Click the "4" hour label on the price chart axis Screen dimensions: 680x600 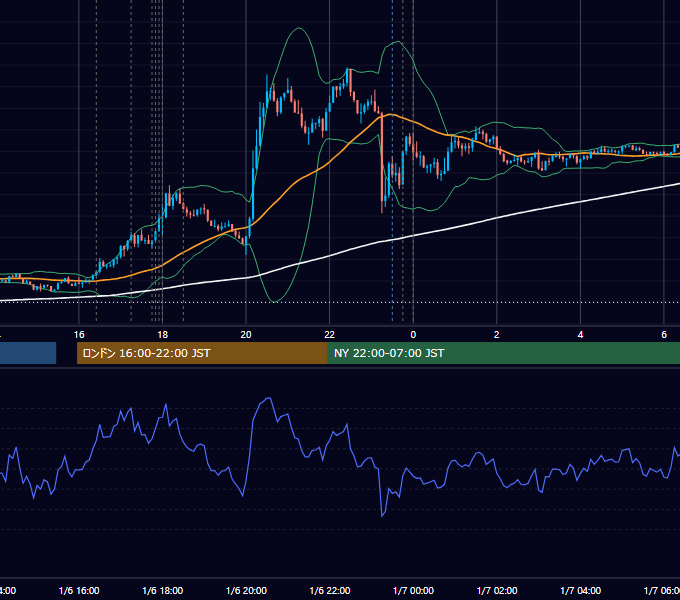pos(580,335)
